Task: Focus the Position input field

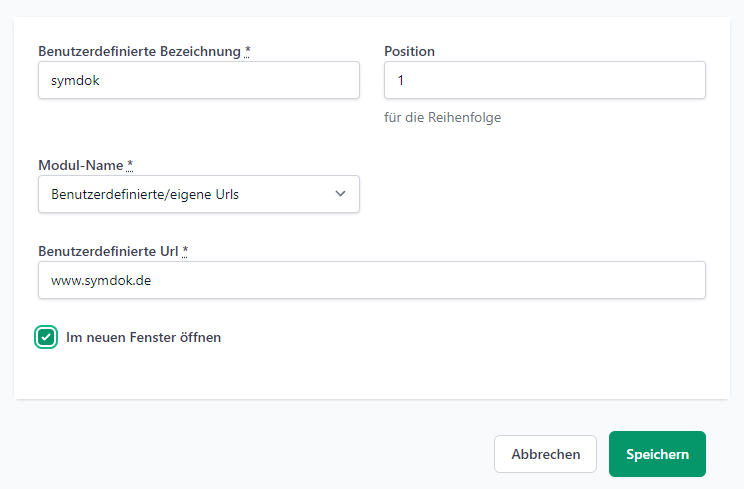Action: coord(545,80)
